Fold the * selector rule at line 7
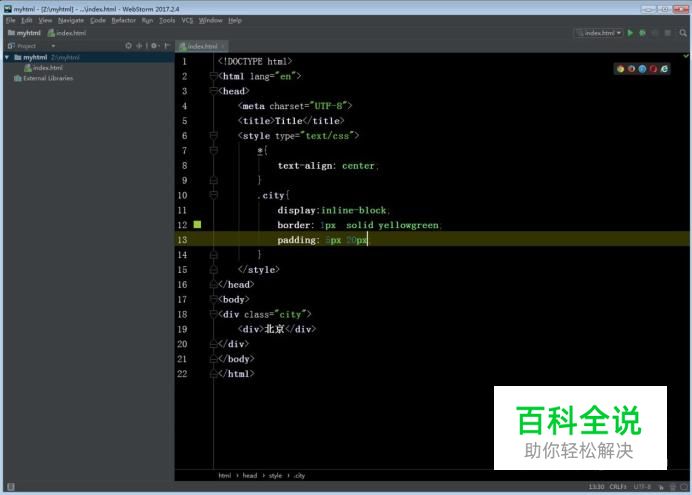Viewport: 692px width, 495px height. tap(214, 151)
